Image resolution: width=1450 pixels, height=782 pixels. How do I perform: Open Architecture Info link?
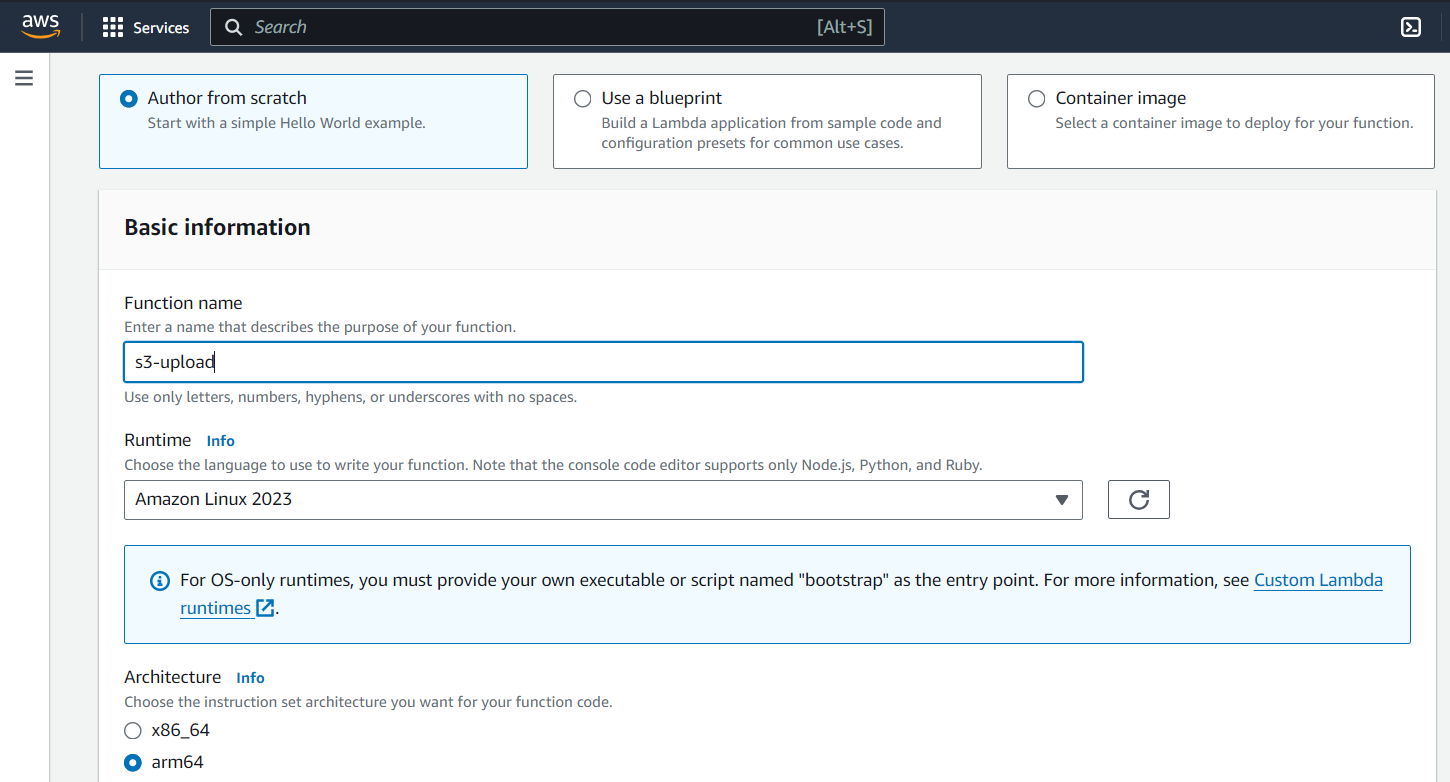pos(251,678)
